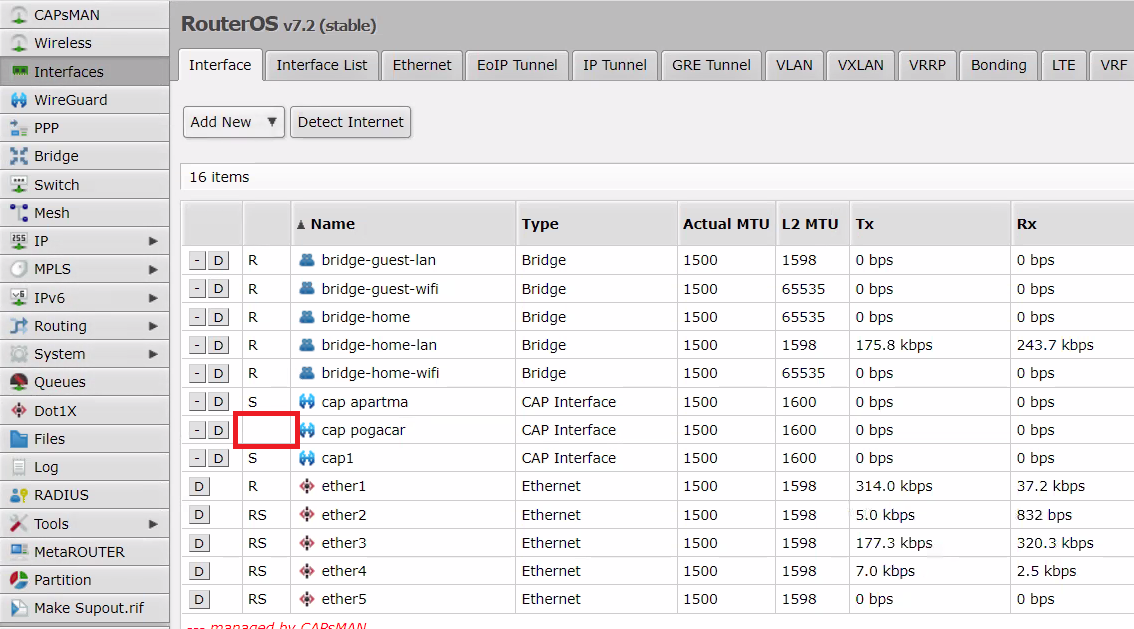The image size is (1134, 629).
Task: Open the Bridge sidebar icon
Action: click(19, 156)
